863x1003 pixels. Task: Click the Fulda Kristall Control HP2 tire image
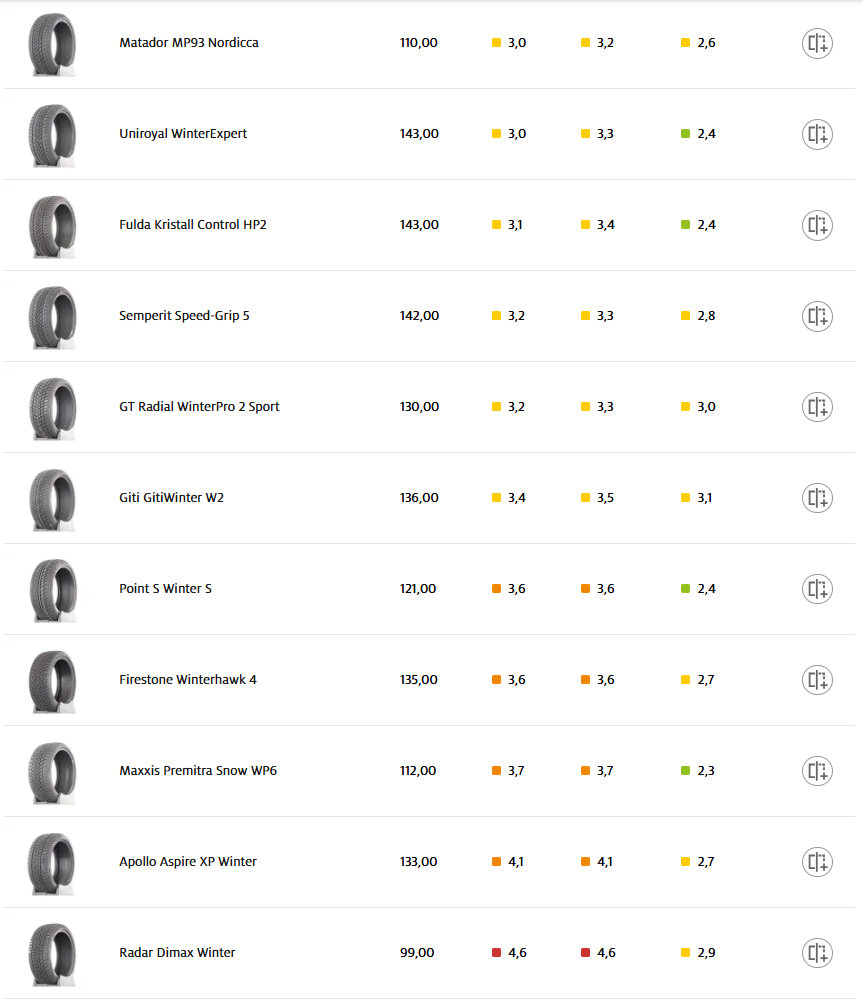click(x=52, y=226)
